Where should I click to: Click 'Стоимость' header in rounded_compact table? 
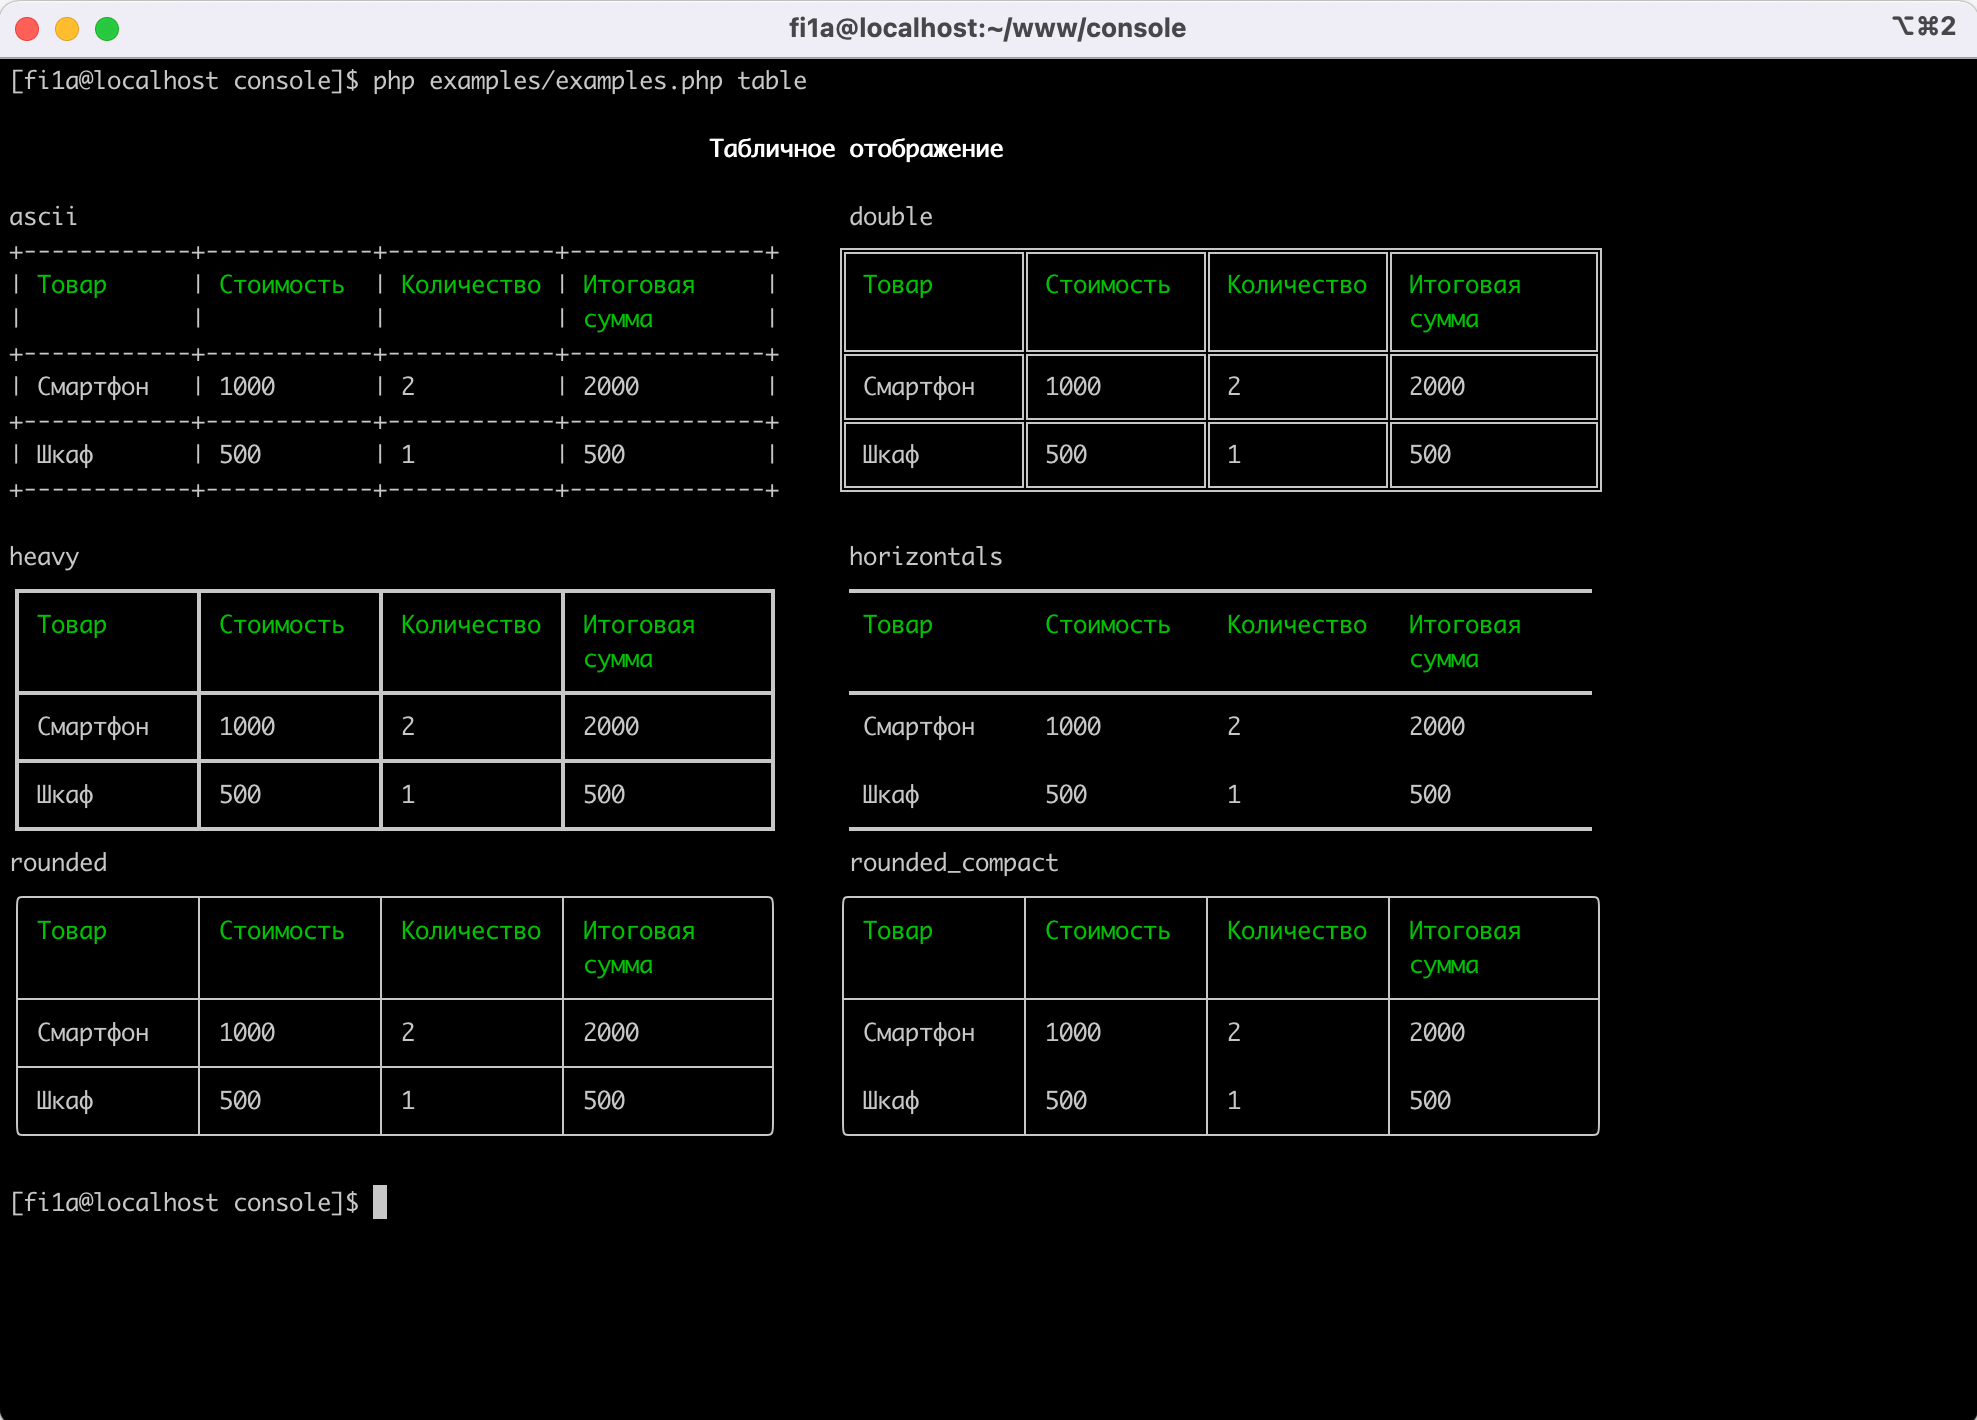(x=1108, y=931)
